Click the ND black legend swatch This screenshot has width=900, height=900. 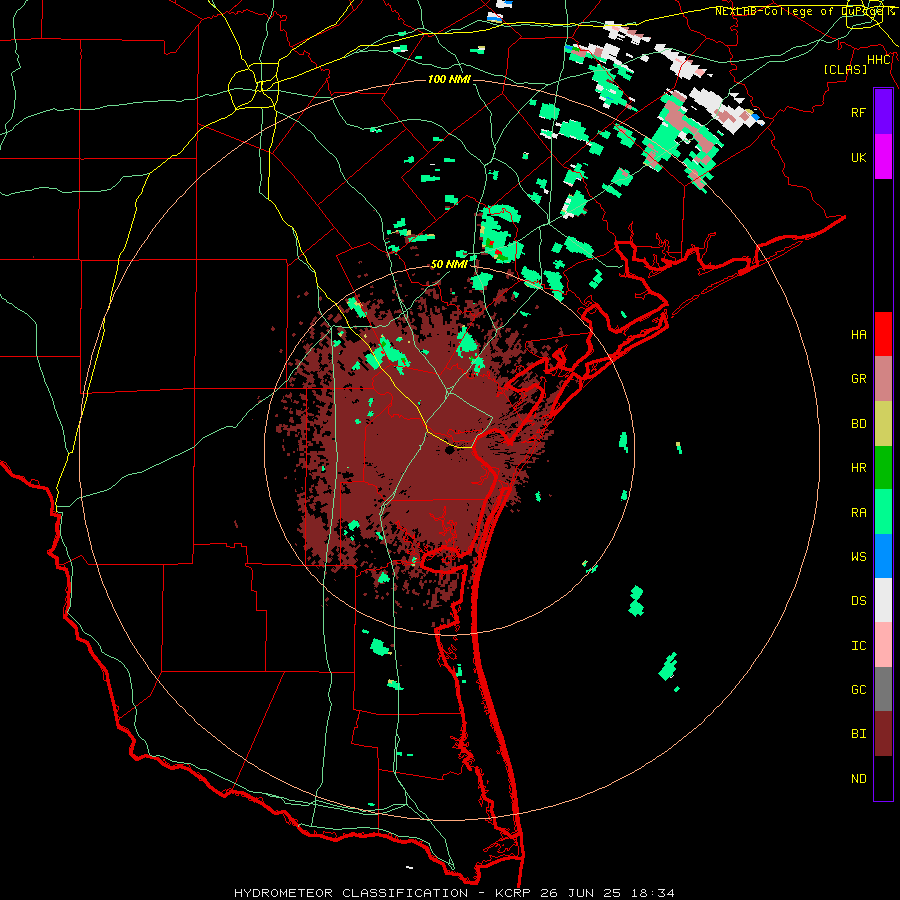[883, 778]
